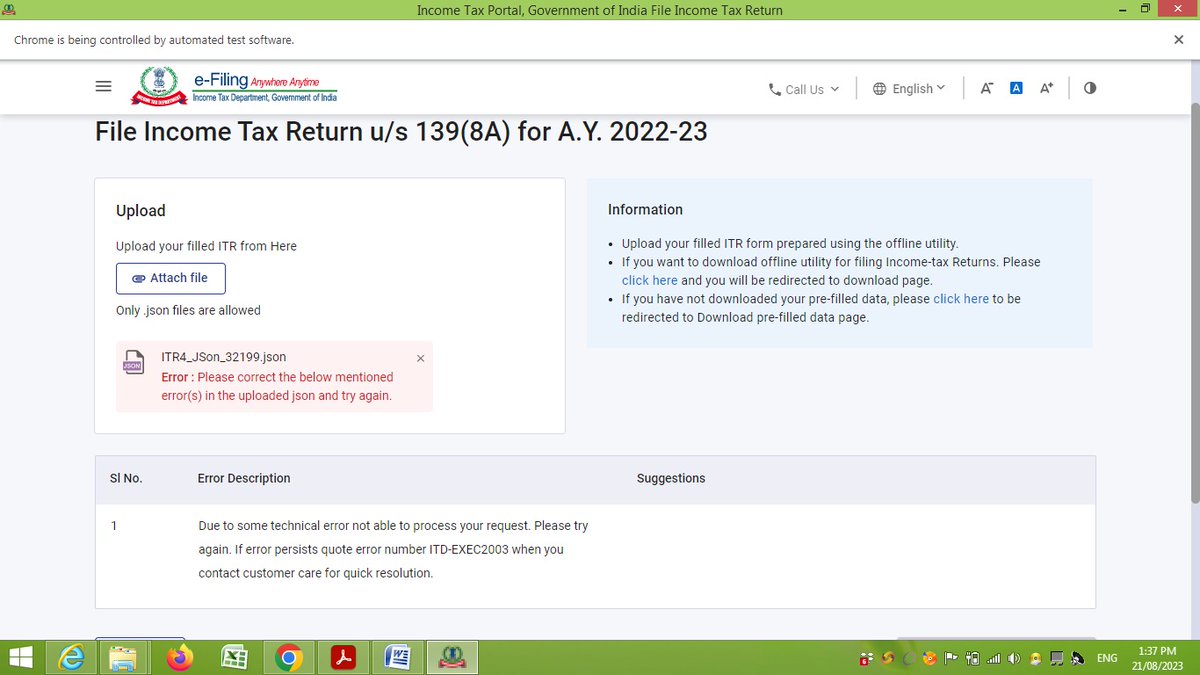1200x675 pixels.
Task: Decrease font size with A- icon
Action: pos(986,88)
